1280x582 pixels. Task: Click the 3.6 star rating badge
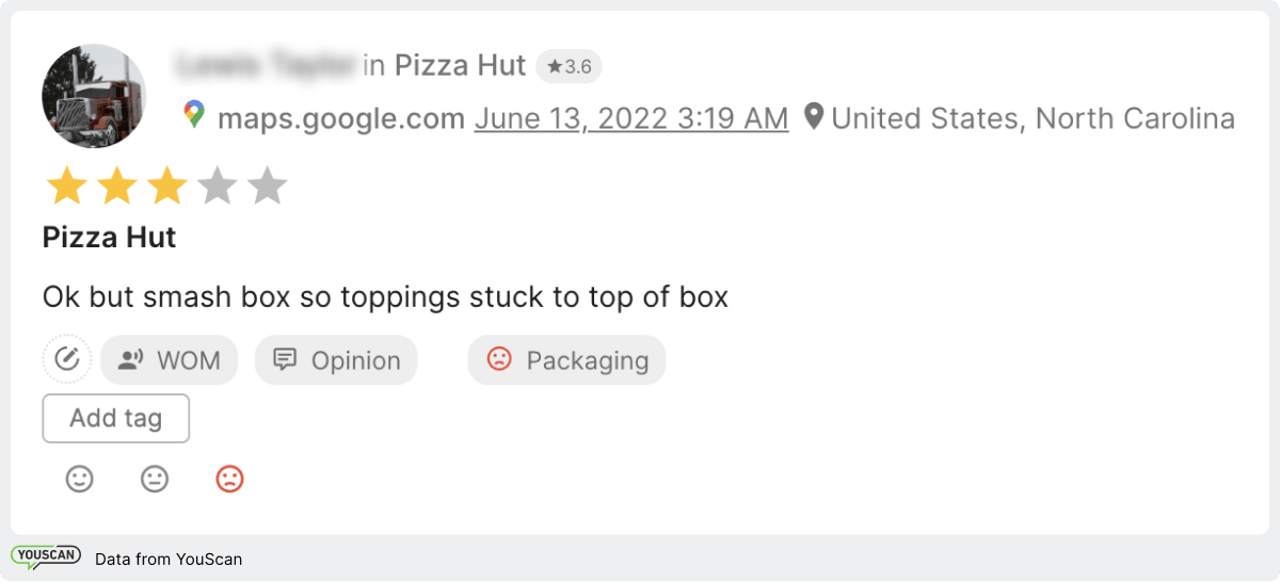pyautogui.click(x=569, y=67)
